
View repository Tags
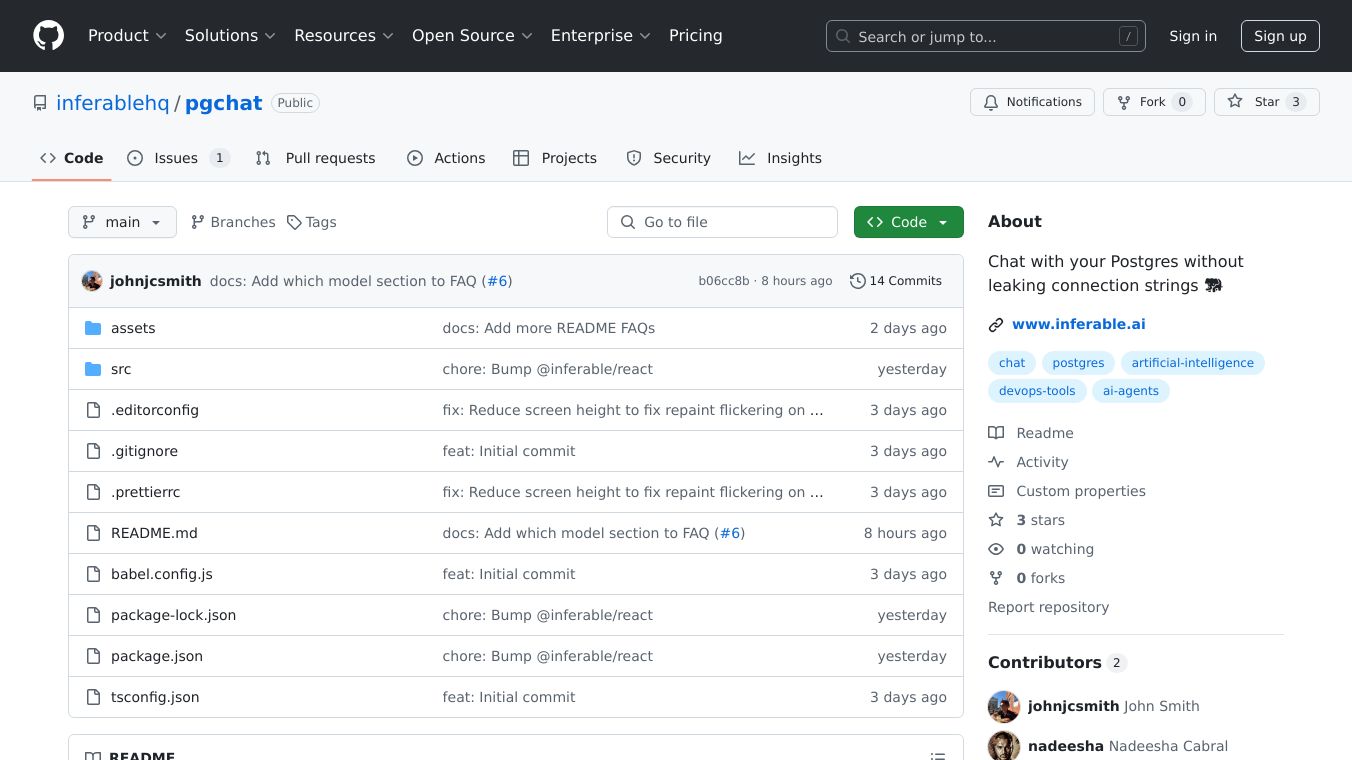pyautogui.click(x=311, y=222)
